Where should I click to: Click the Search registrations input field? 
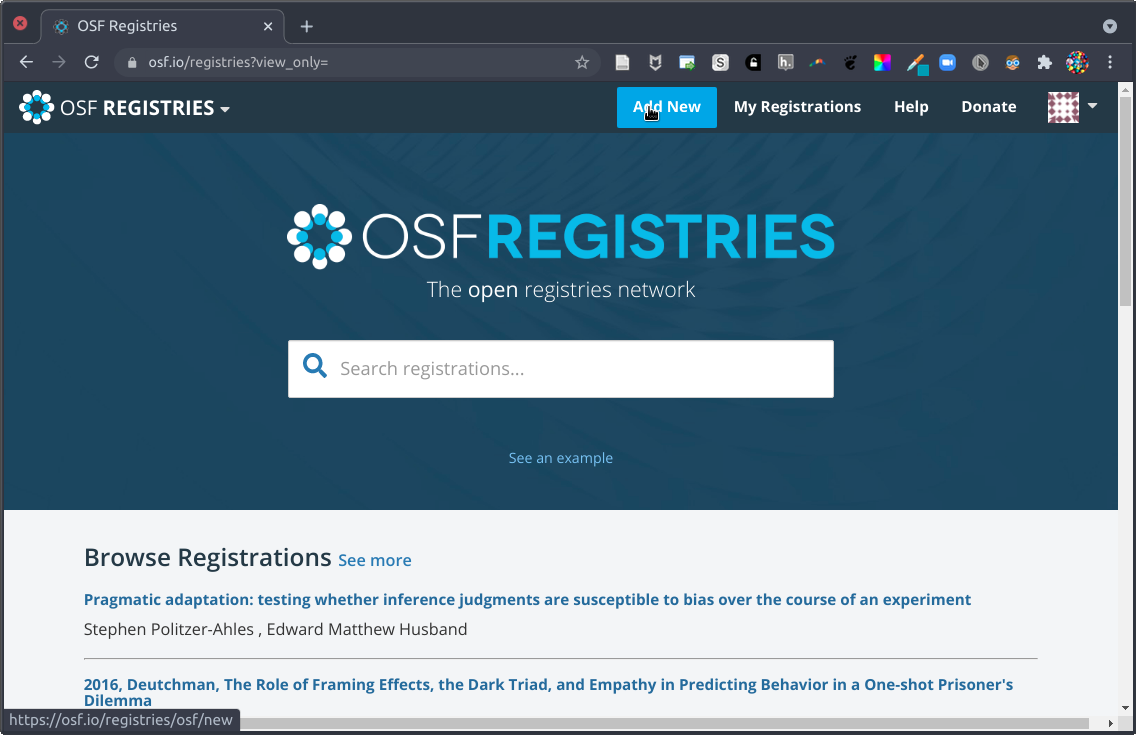coord(580,369)
